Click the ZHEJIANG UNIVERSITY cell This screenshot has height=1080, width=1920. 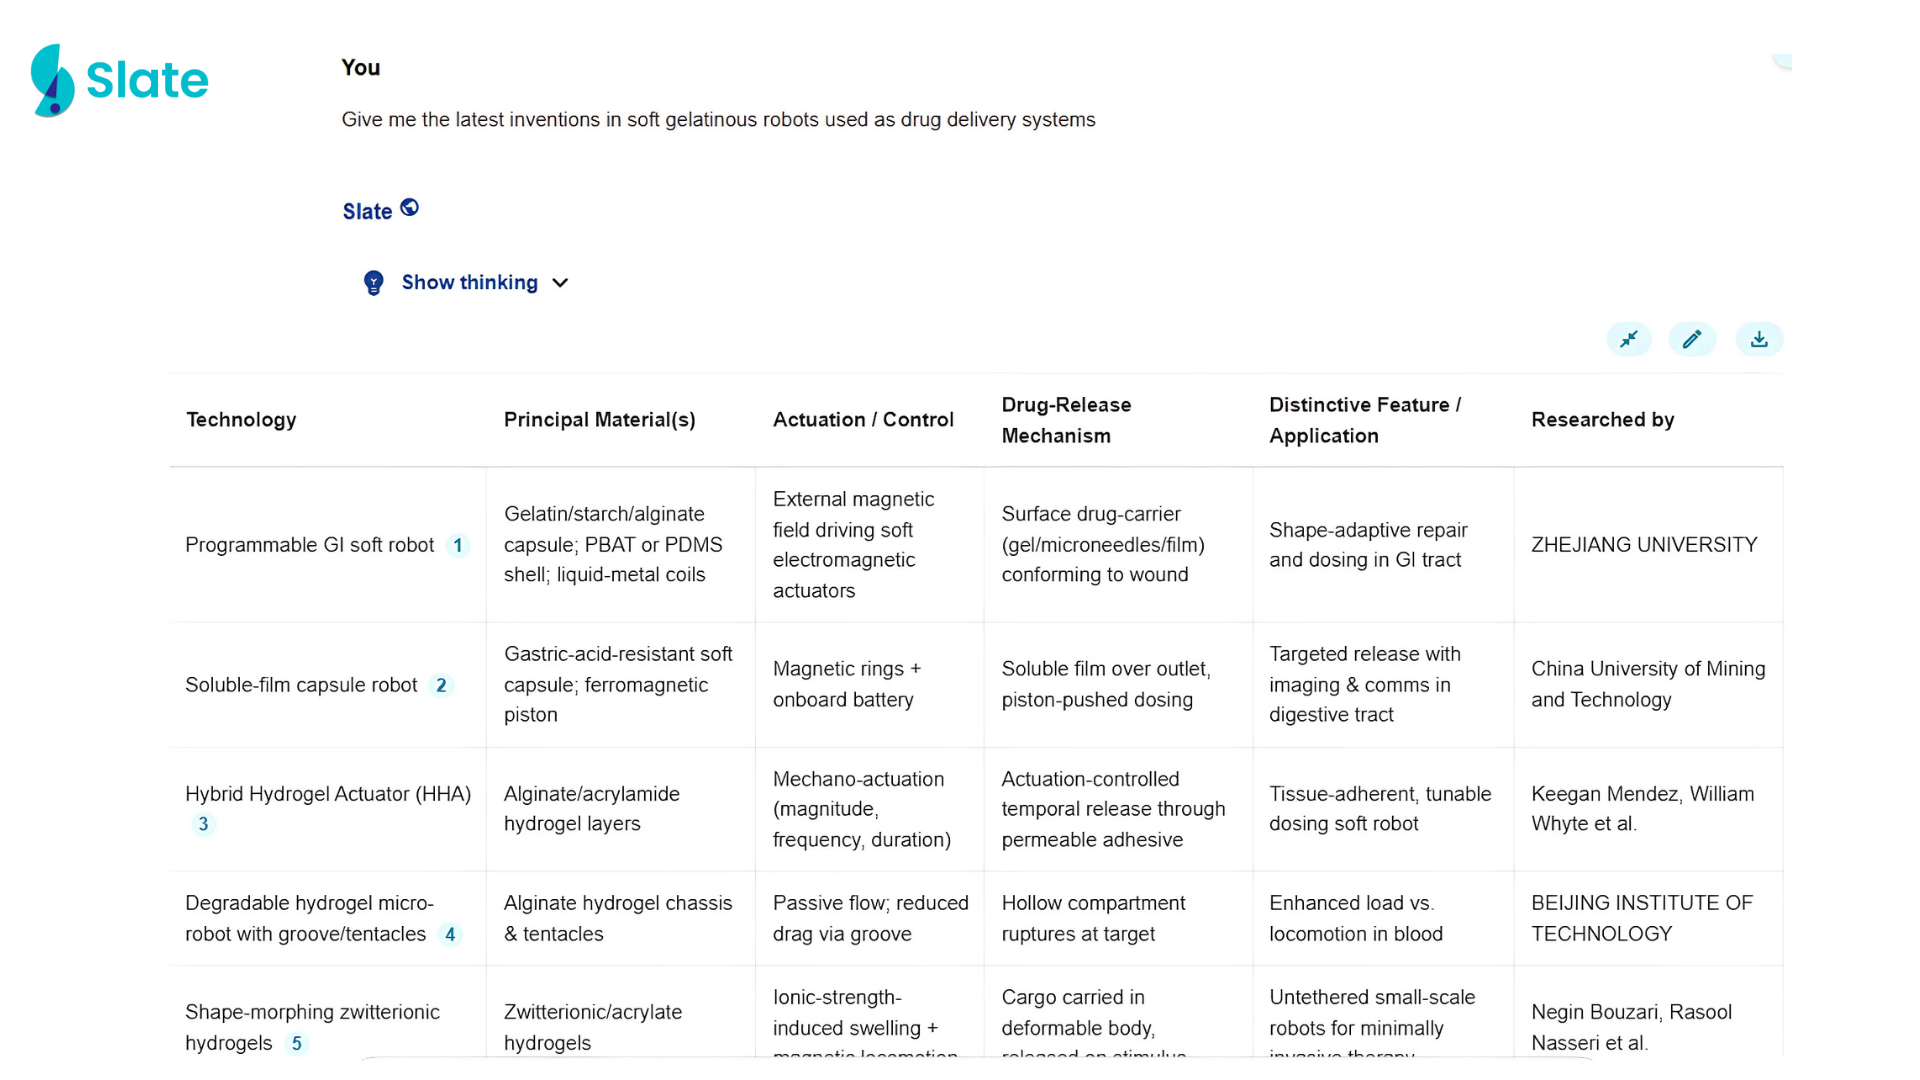point(1643,545)
